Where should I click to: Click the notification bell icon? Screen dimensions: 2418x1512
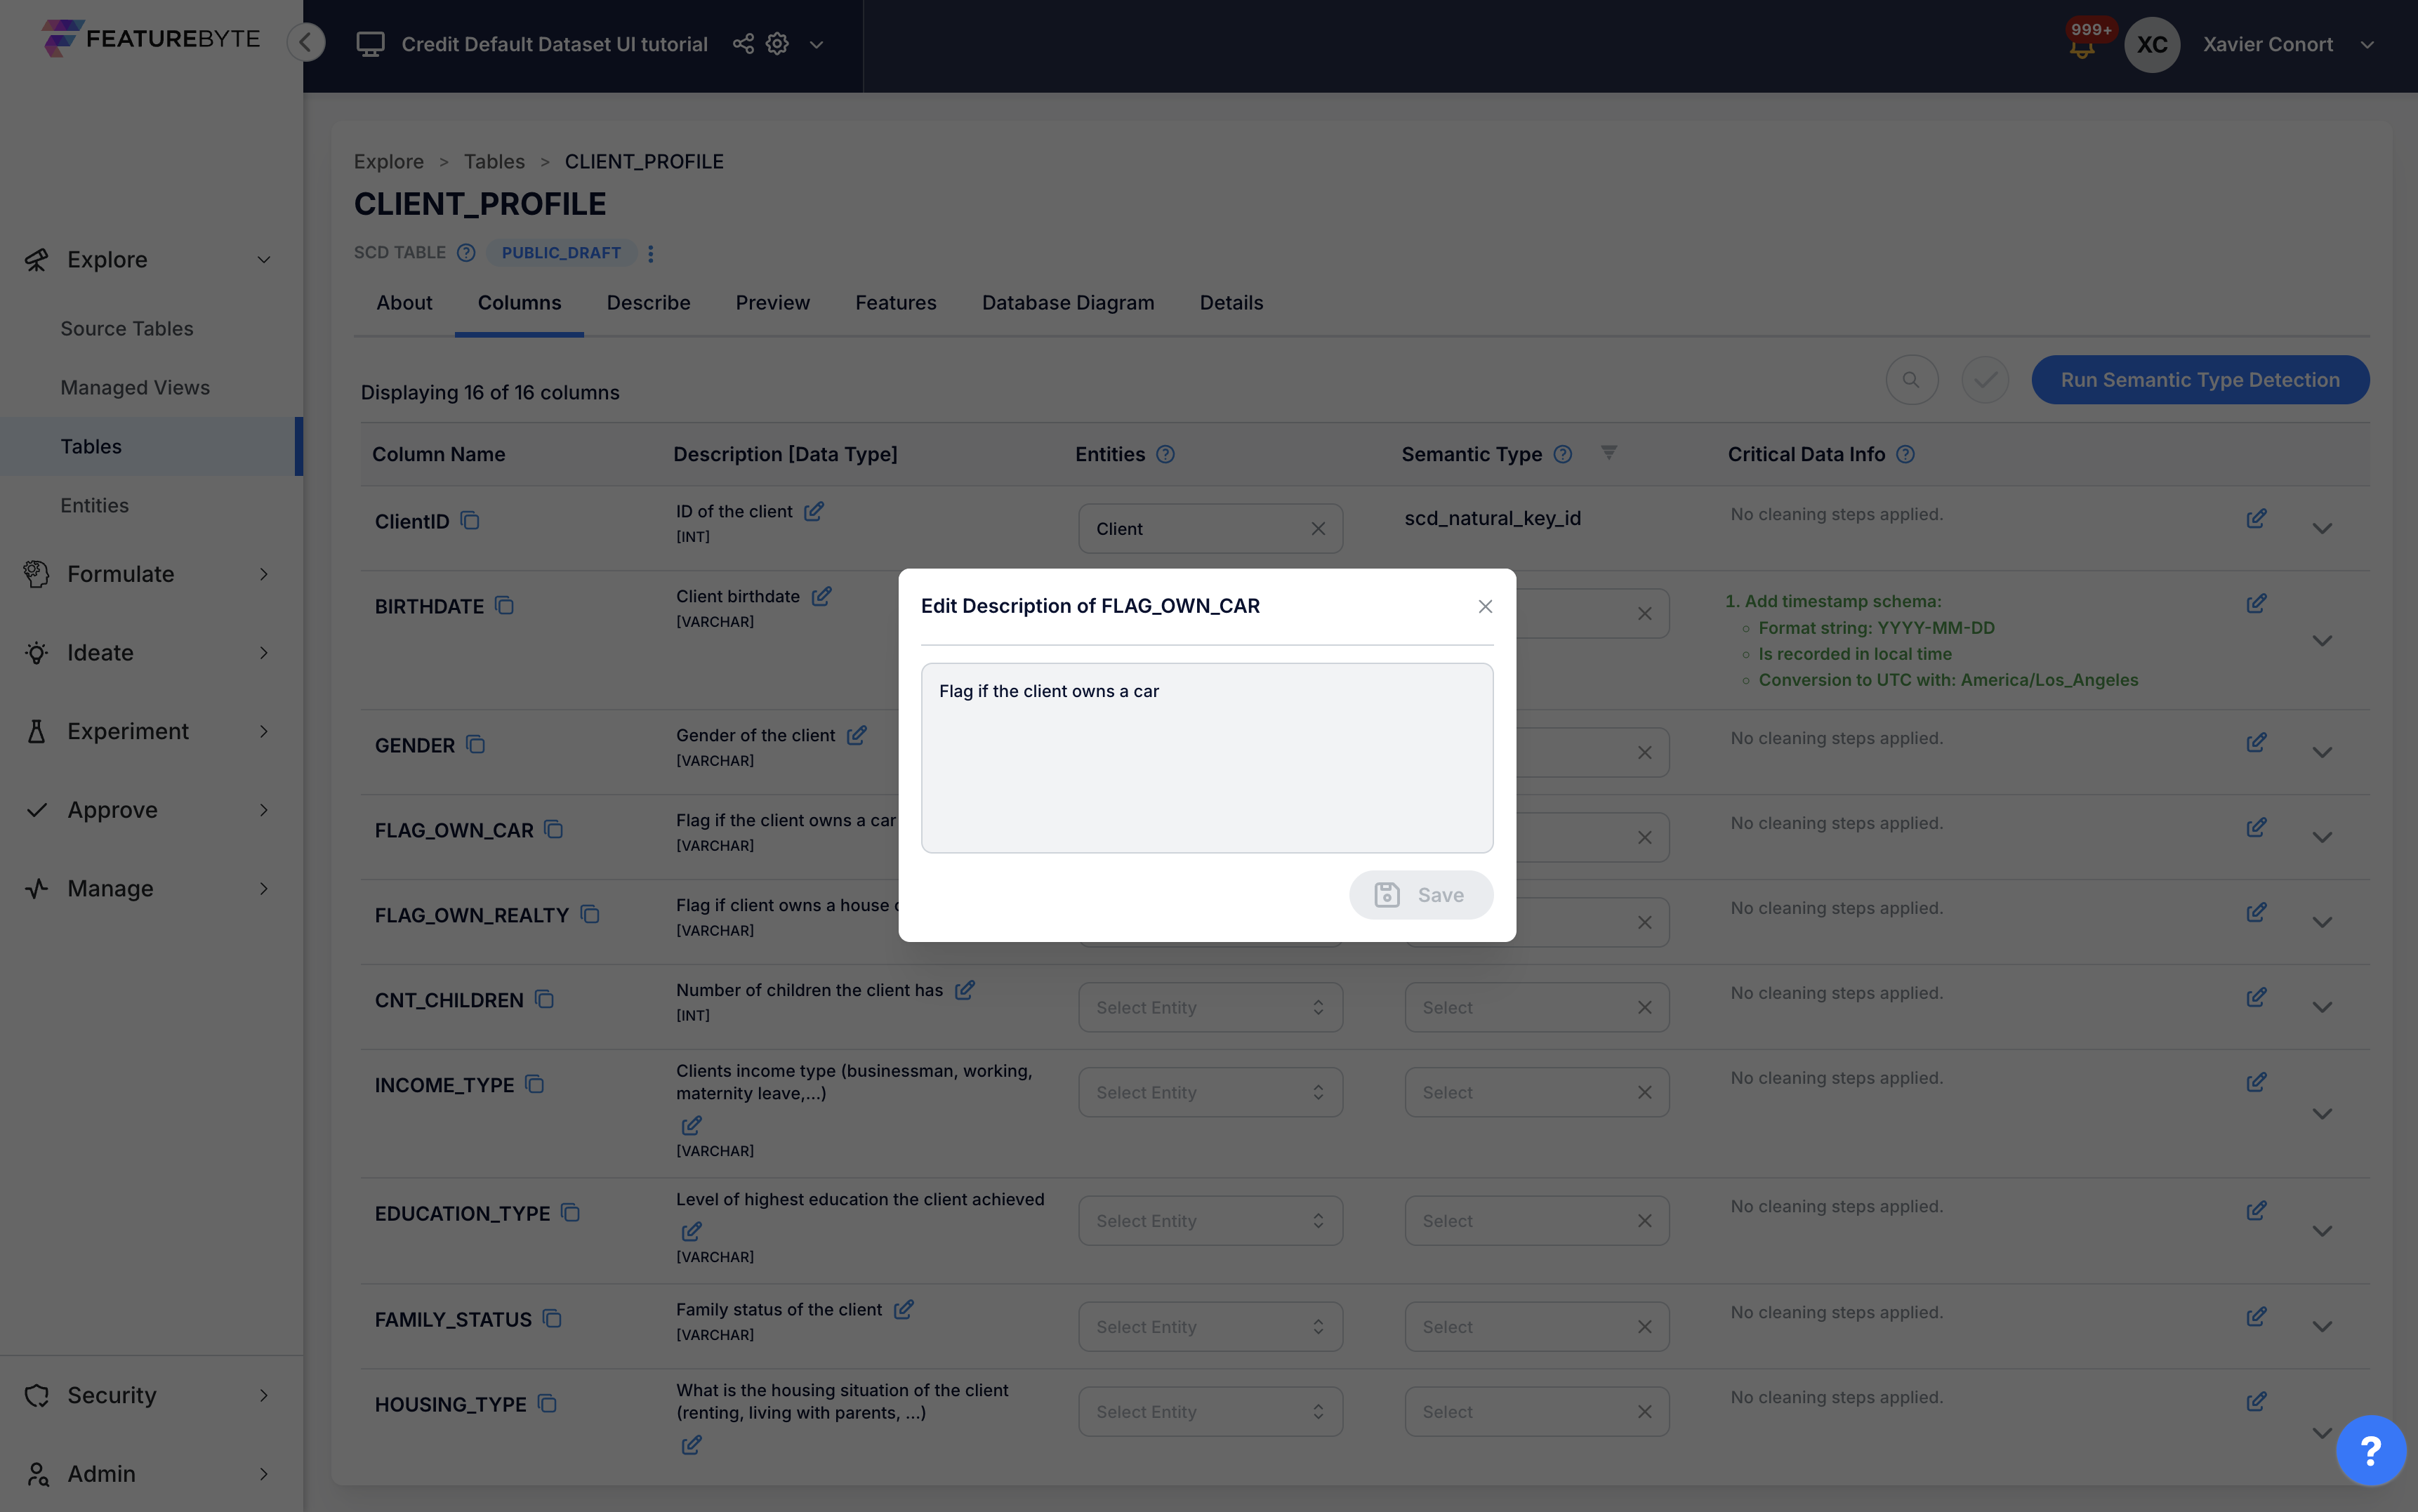(x=2082, y=47)
